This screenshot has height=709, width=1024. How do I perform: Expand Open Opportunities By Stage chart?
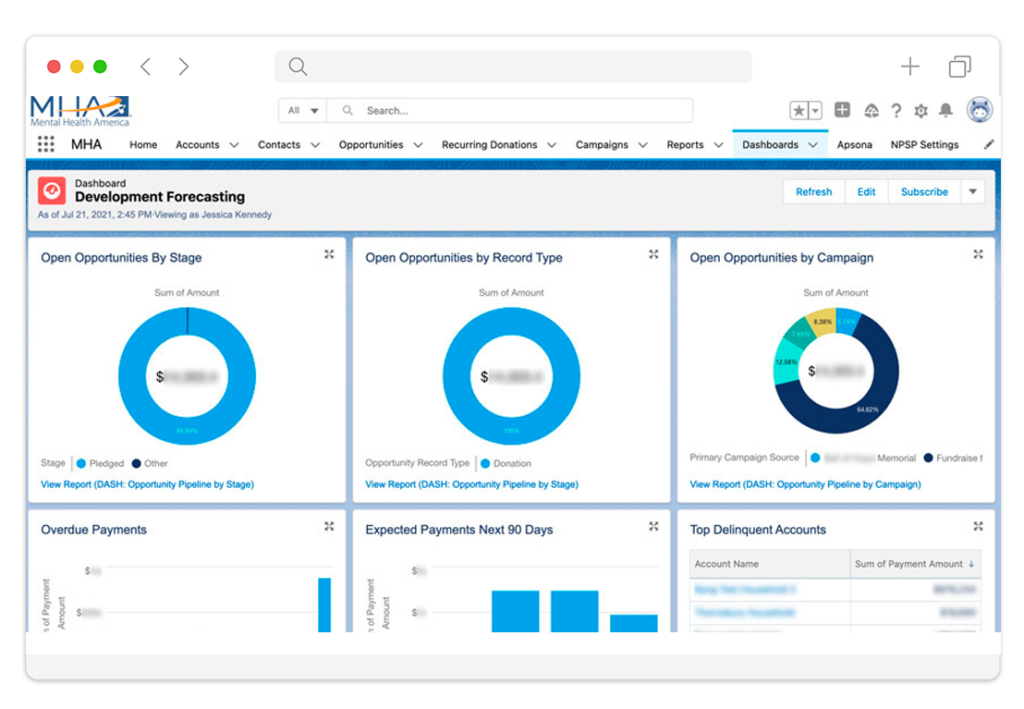coord(329,255)
